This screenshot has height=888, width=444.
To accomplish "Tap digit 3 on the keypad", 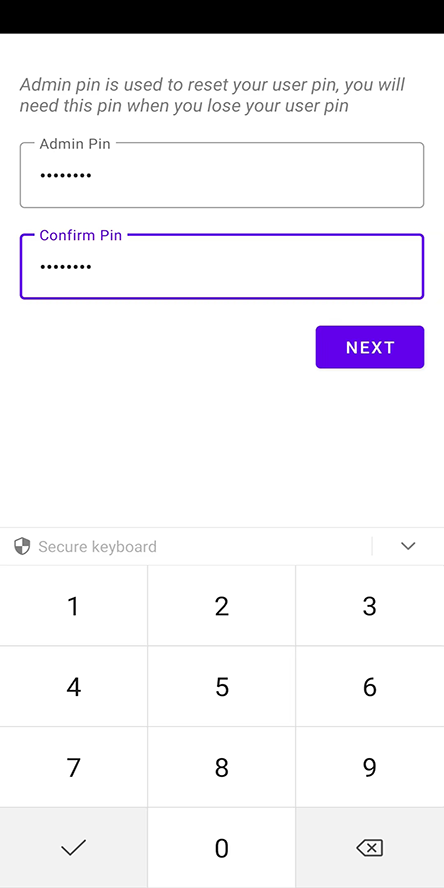I will coord(370,606).
